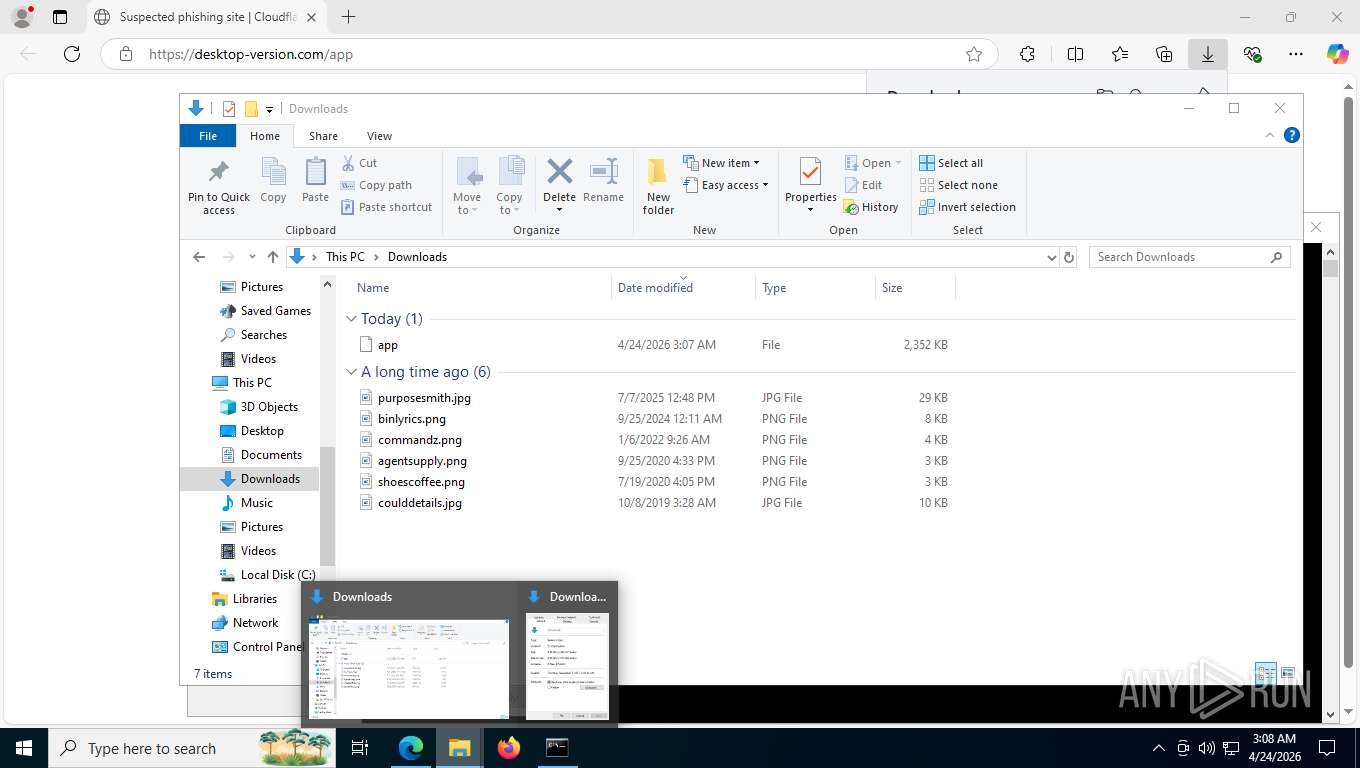Create a New folder
1360x768 pixels.
(x=658, y=186)
